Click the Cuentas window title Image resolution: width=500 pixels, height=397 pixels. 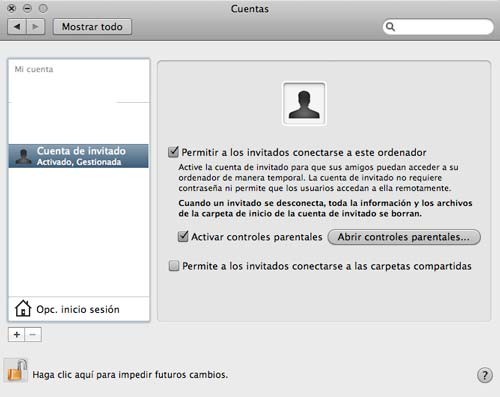pyautogui.click(x=250, y=9)
